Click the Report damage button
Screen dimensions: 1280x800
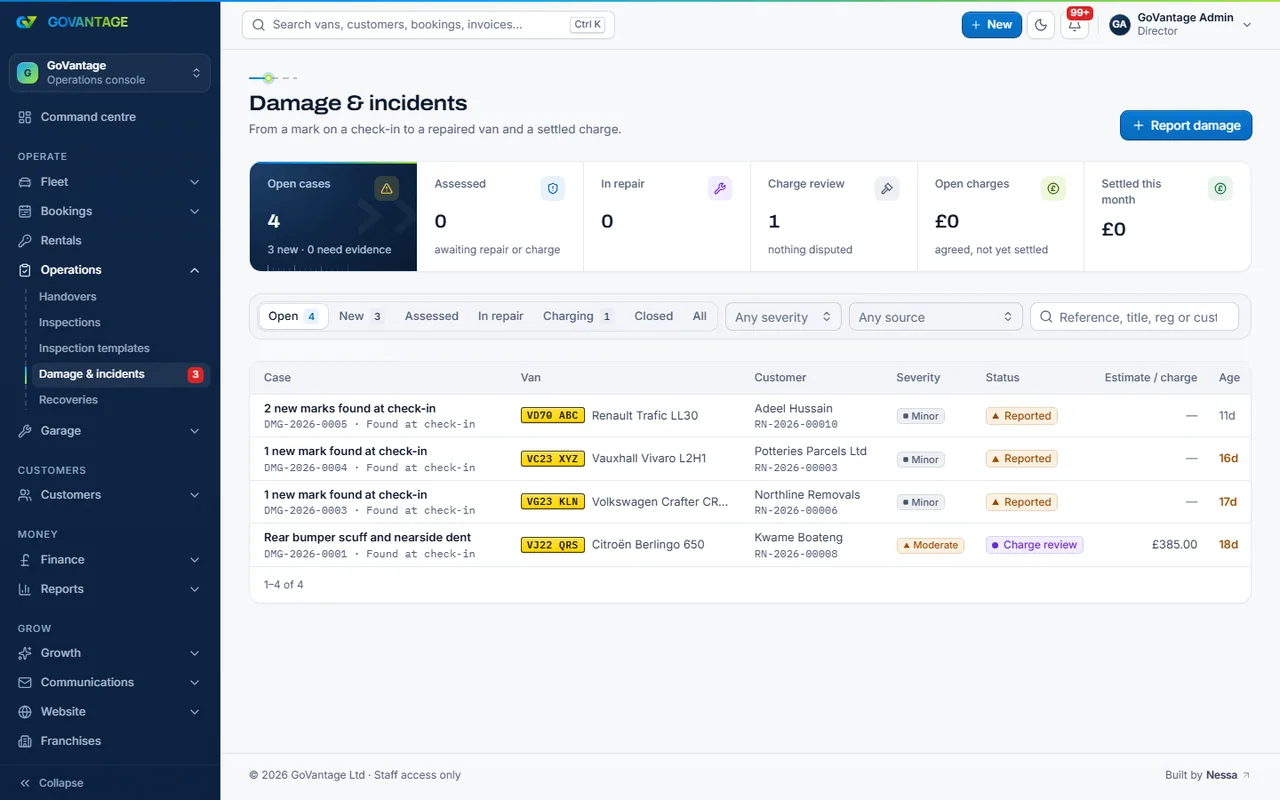[1186, 125]
